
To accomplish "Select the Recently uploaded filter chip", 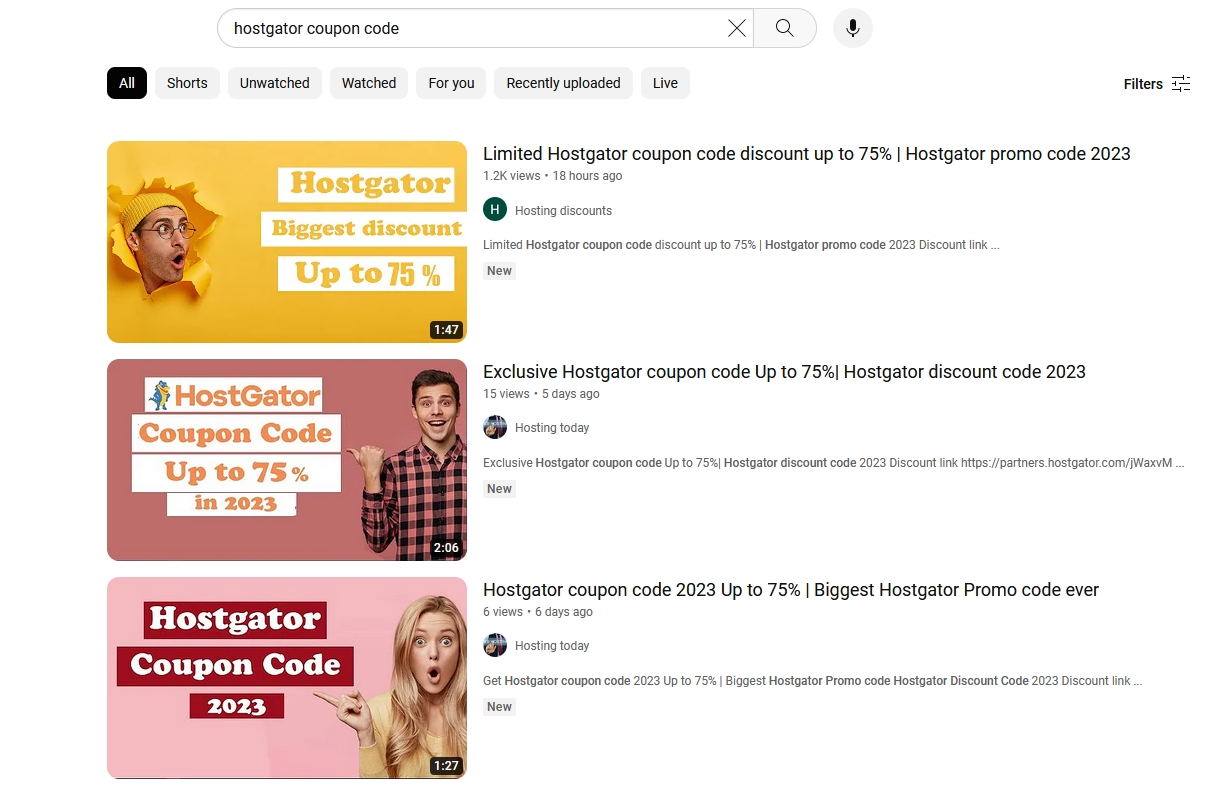I will click(563, 83).
